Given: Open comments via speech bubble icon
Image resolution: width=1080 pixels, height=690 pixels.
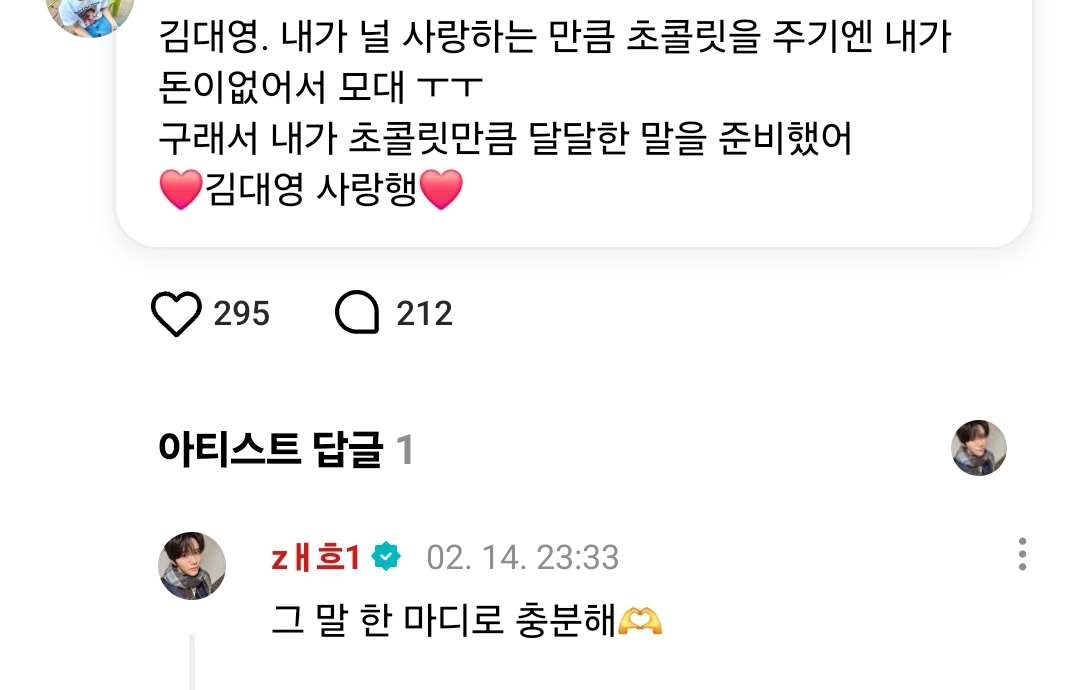Looking at the screenshot, I should 357,313.
